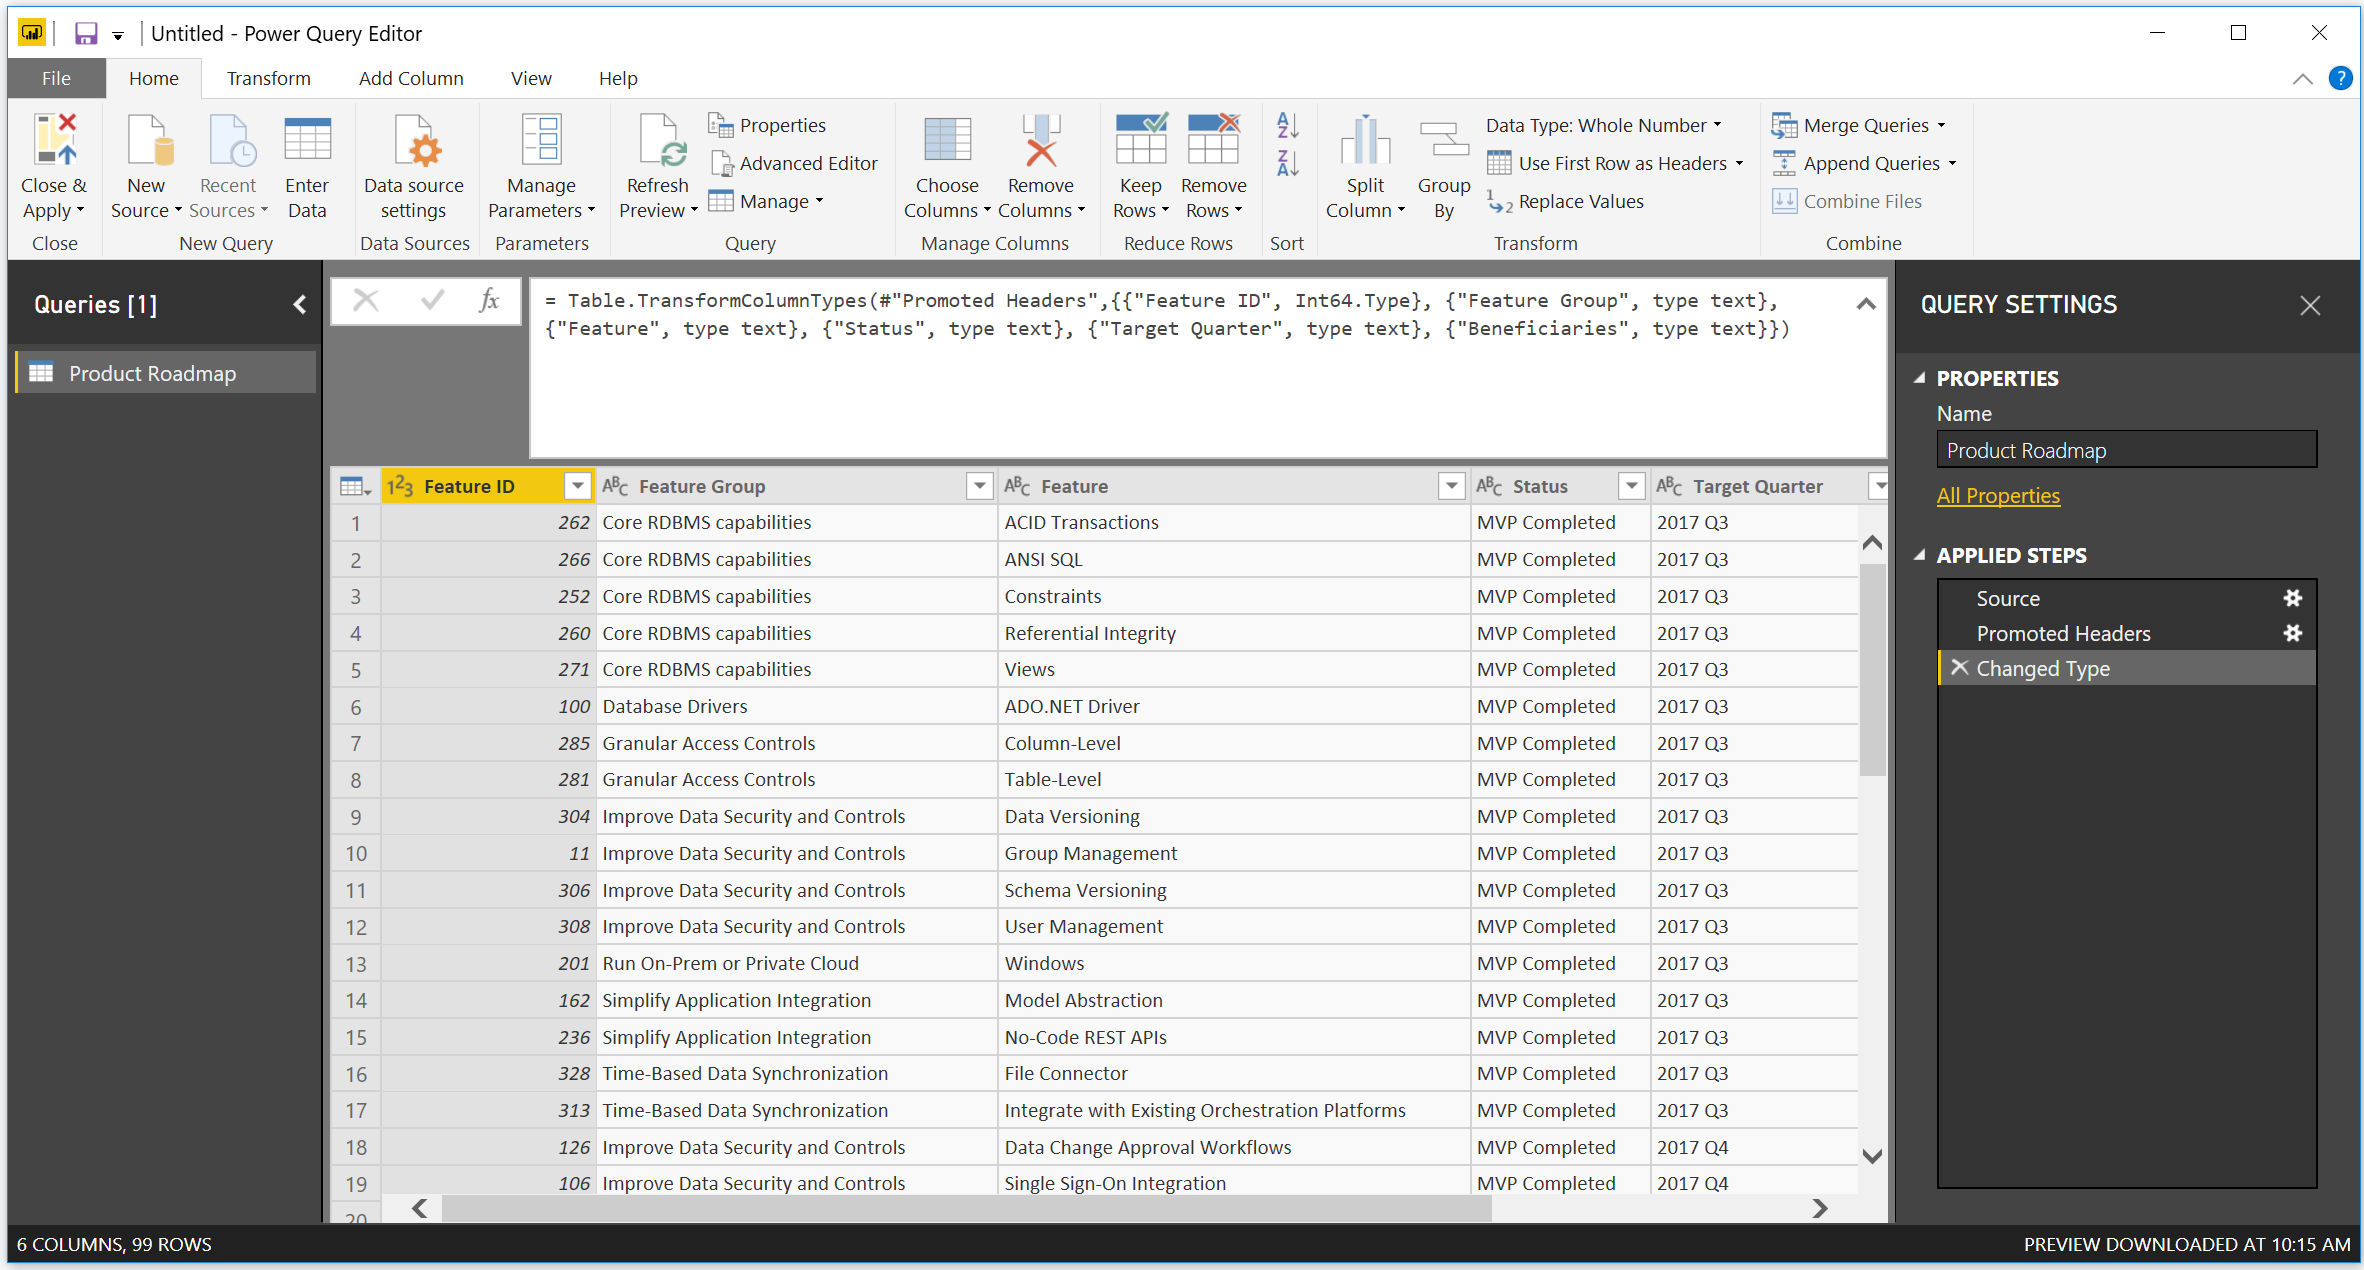Open Feature Group column filter dropdown
This screenshot has width=2364, height=1270.
[979, 486]
